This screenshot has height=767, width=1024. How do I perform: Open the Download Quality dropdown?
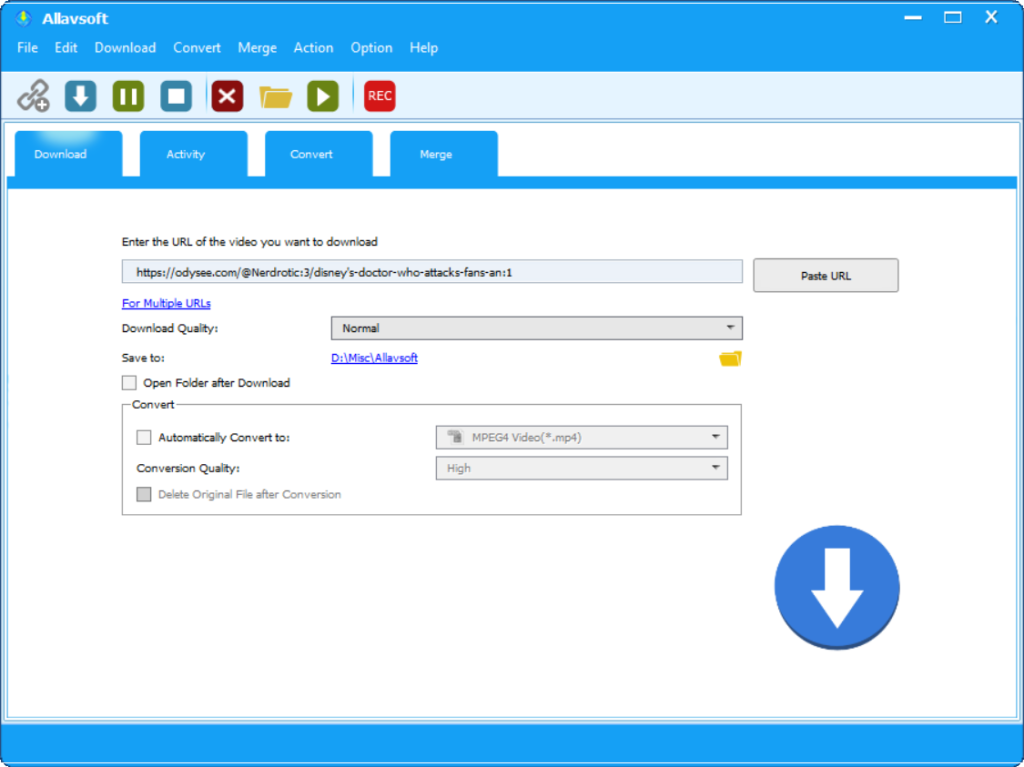pyautogui.click(x=731, y=328)
